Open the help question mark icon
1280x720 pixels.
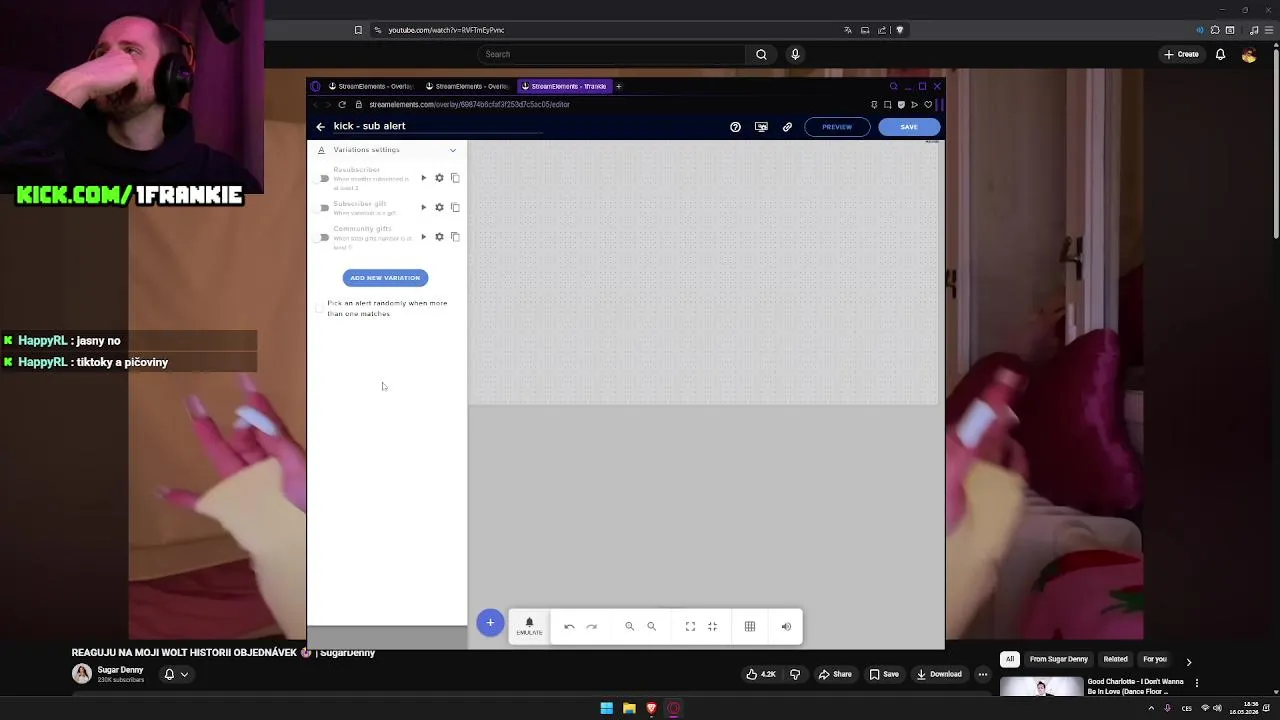[x=735, y=127]
